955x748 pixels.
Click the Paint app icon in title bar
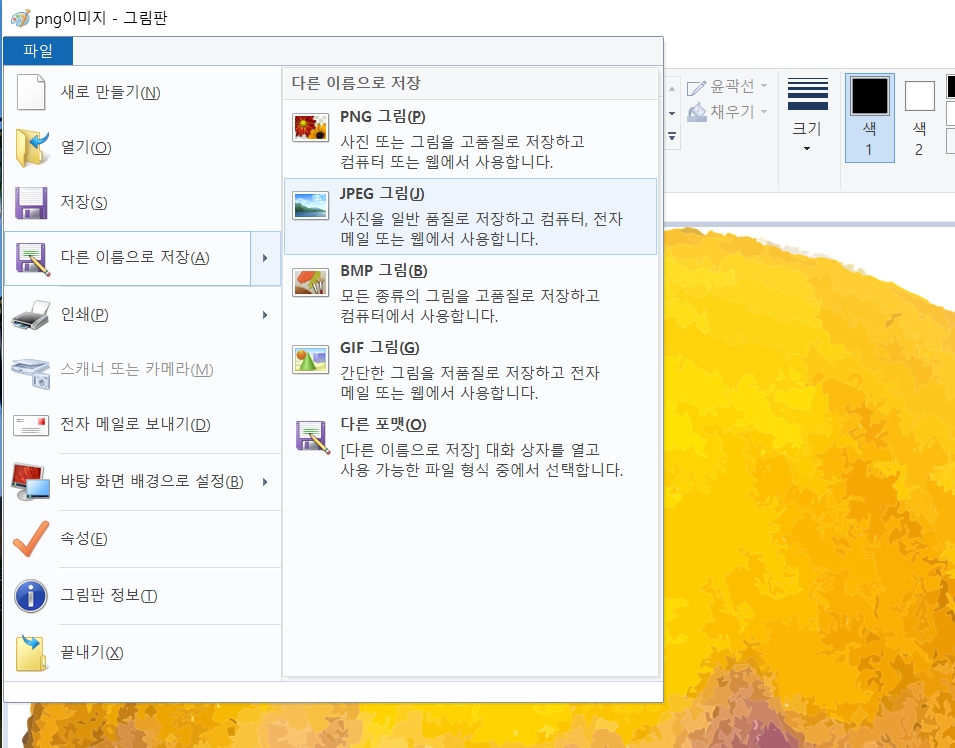[x=20, y=18]
